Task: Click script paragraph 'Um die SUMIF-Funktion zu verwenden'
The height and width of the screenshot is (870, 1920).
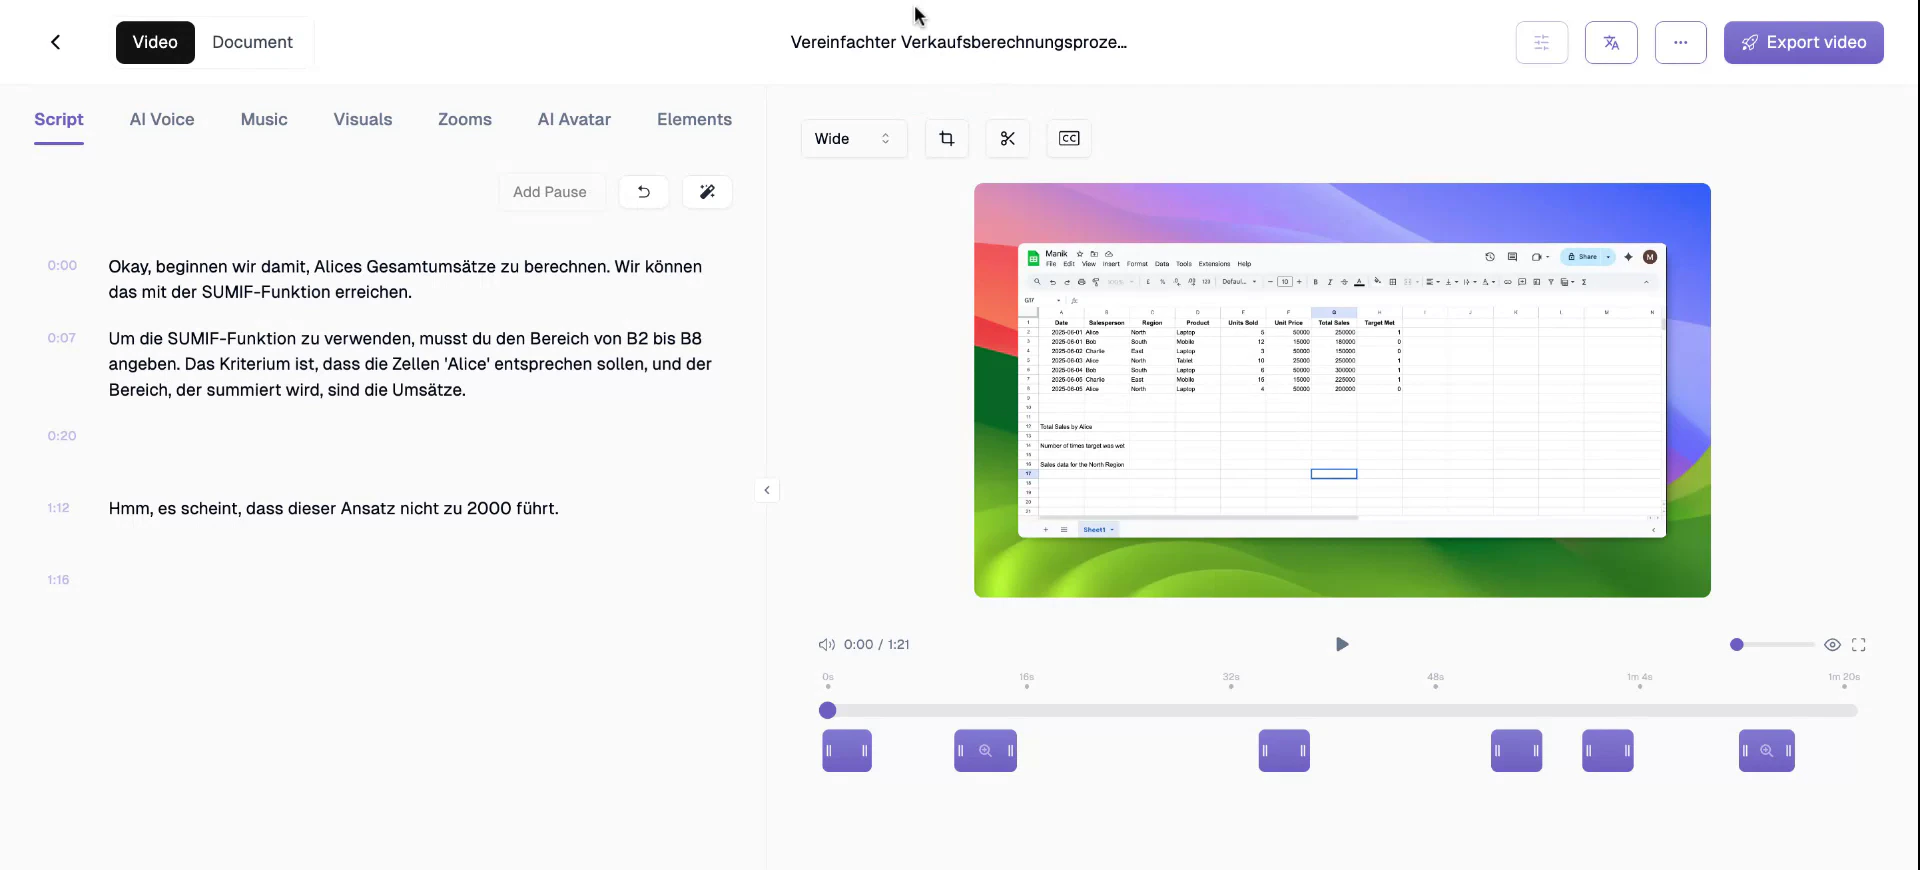Action: coord(411,364)
